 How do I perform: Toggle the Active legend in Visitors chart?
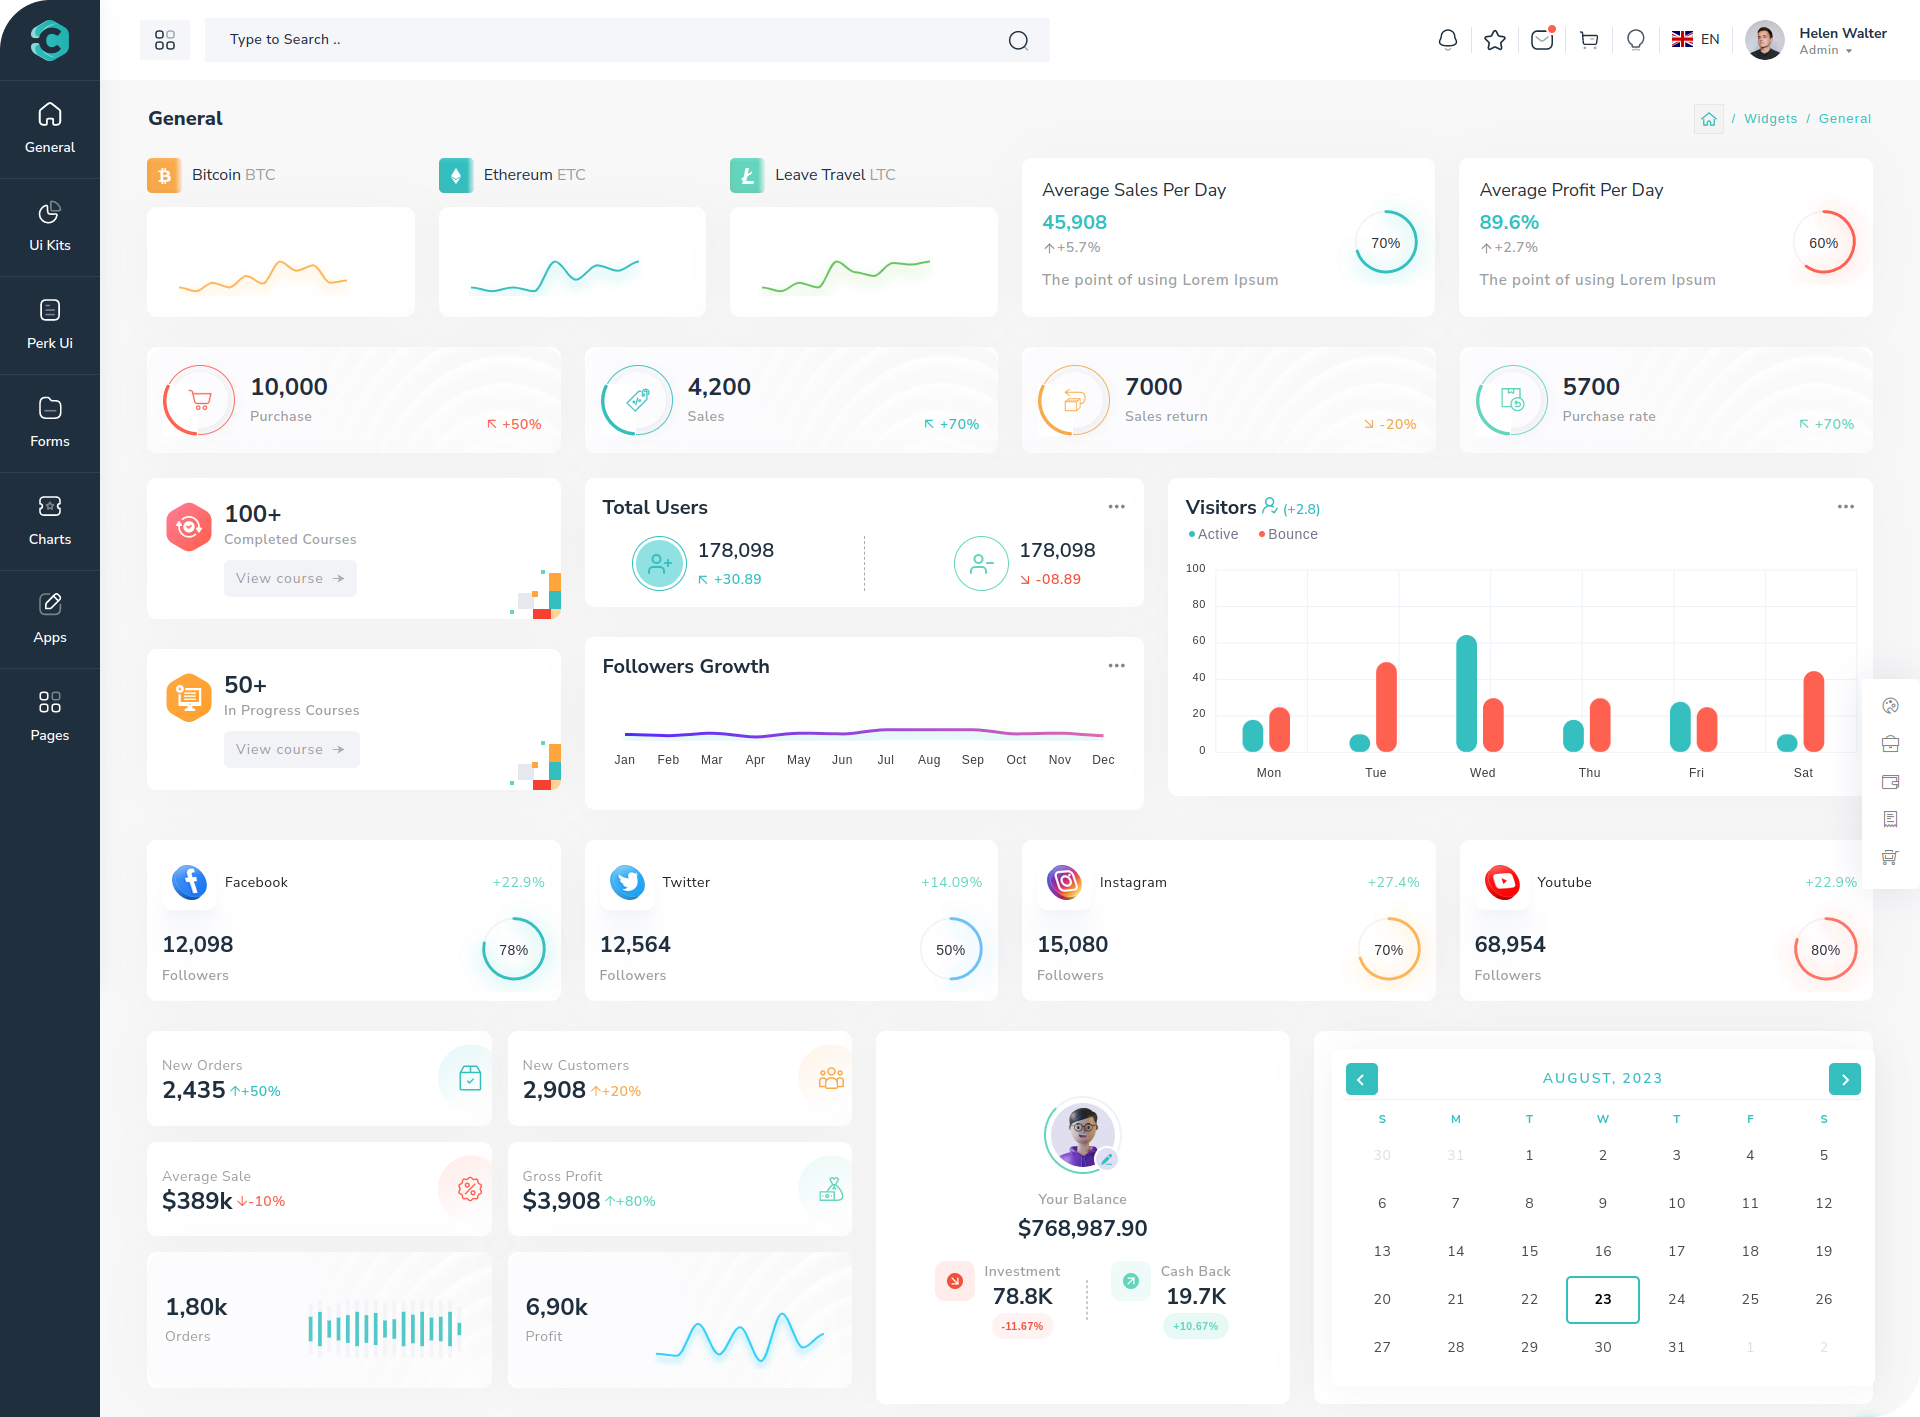pyautogui.click(x=1213, y=534)
